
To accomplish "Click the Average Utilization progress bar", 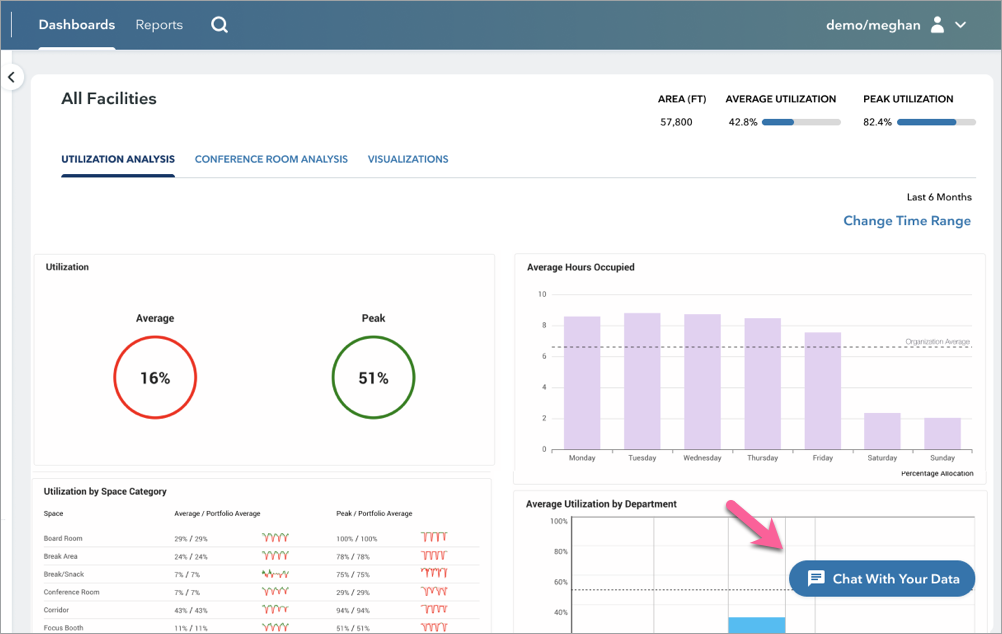I will 800,122.
